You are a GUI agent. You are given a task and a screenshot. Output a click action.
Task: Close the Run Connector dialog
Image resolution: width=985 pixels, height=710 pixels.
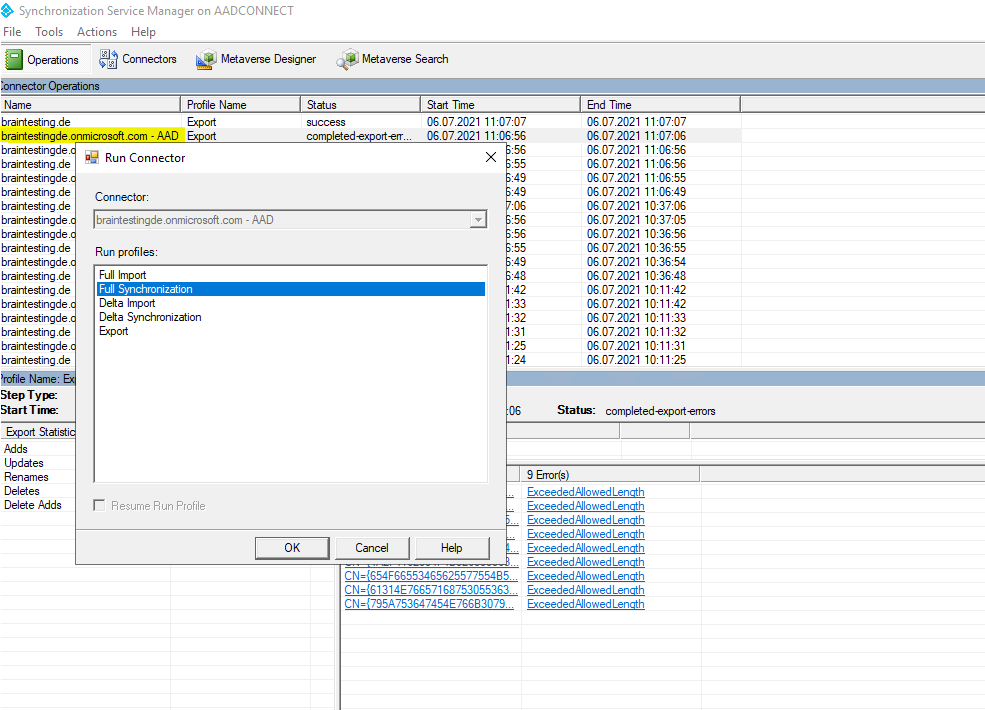pos(491,157)
